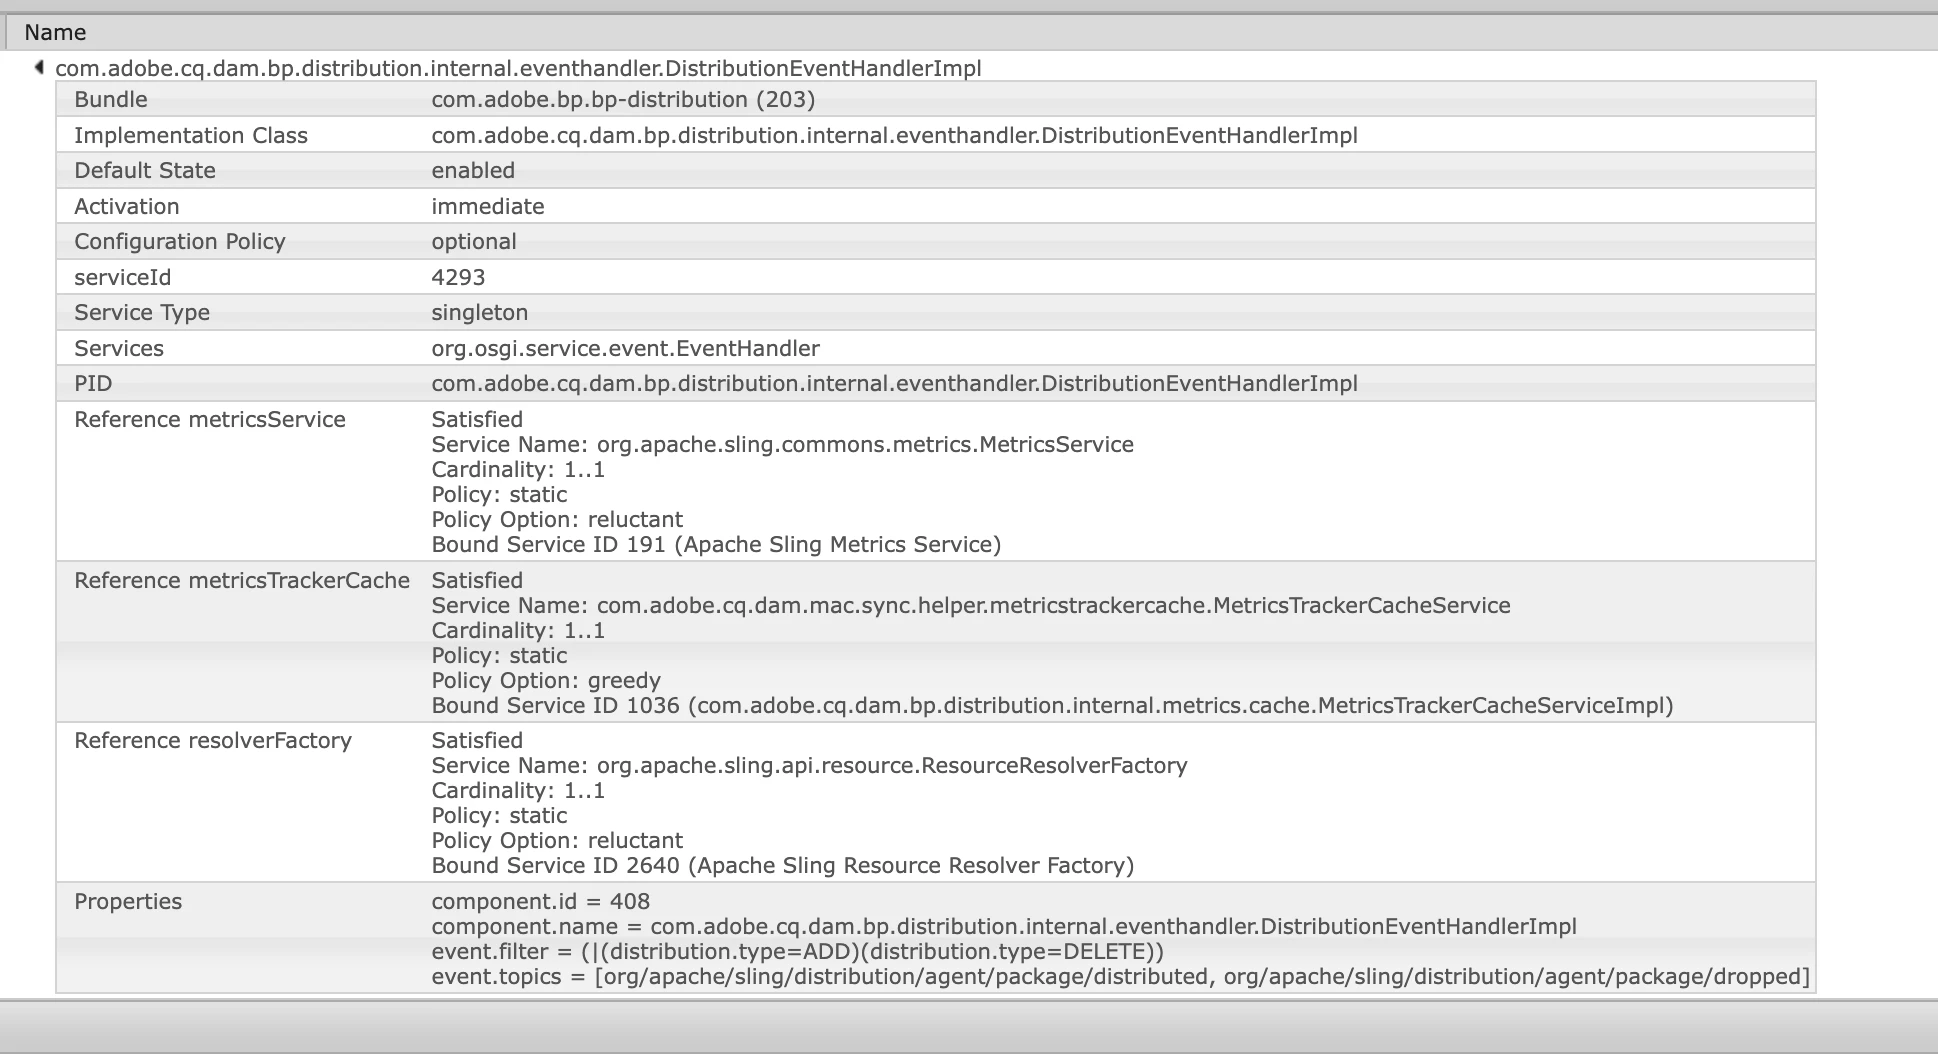Select org.osgi.service.event.EventHandler service text
The image size is (1938, 1064).
[625, 349]
